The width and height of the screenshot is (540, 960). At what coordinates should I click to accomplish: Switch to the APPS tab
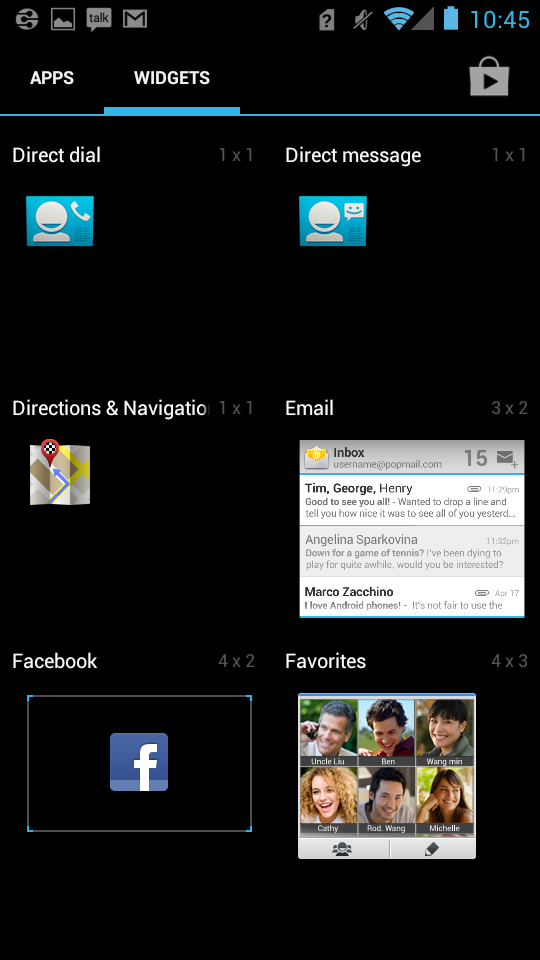click(52, 78)
